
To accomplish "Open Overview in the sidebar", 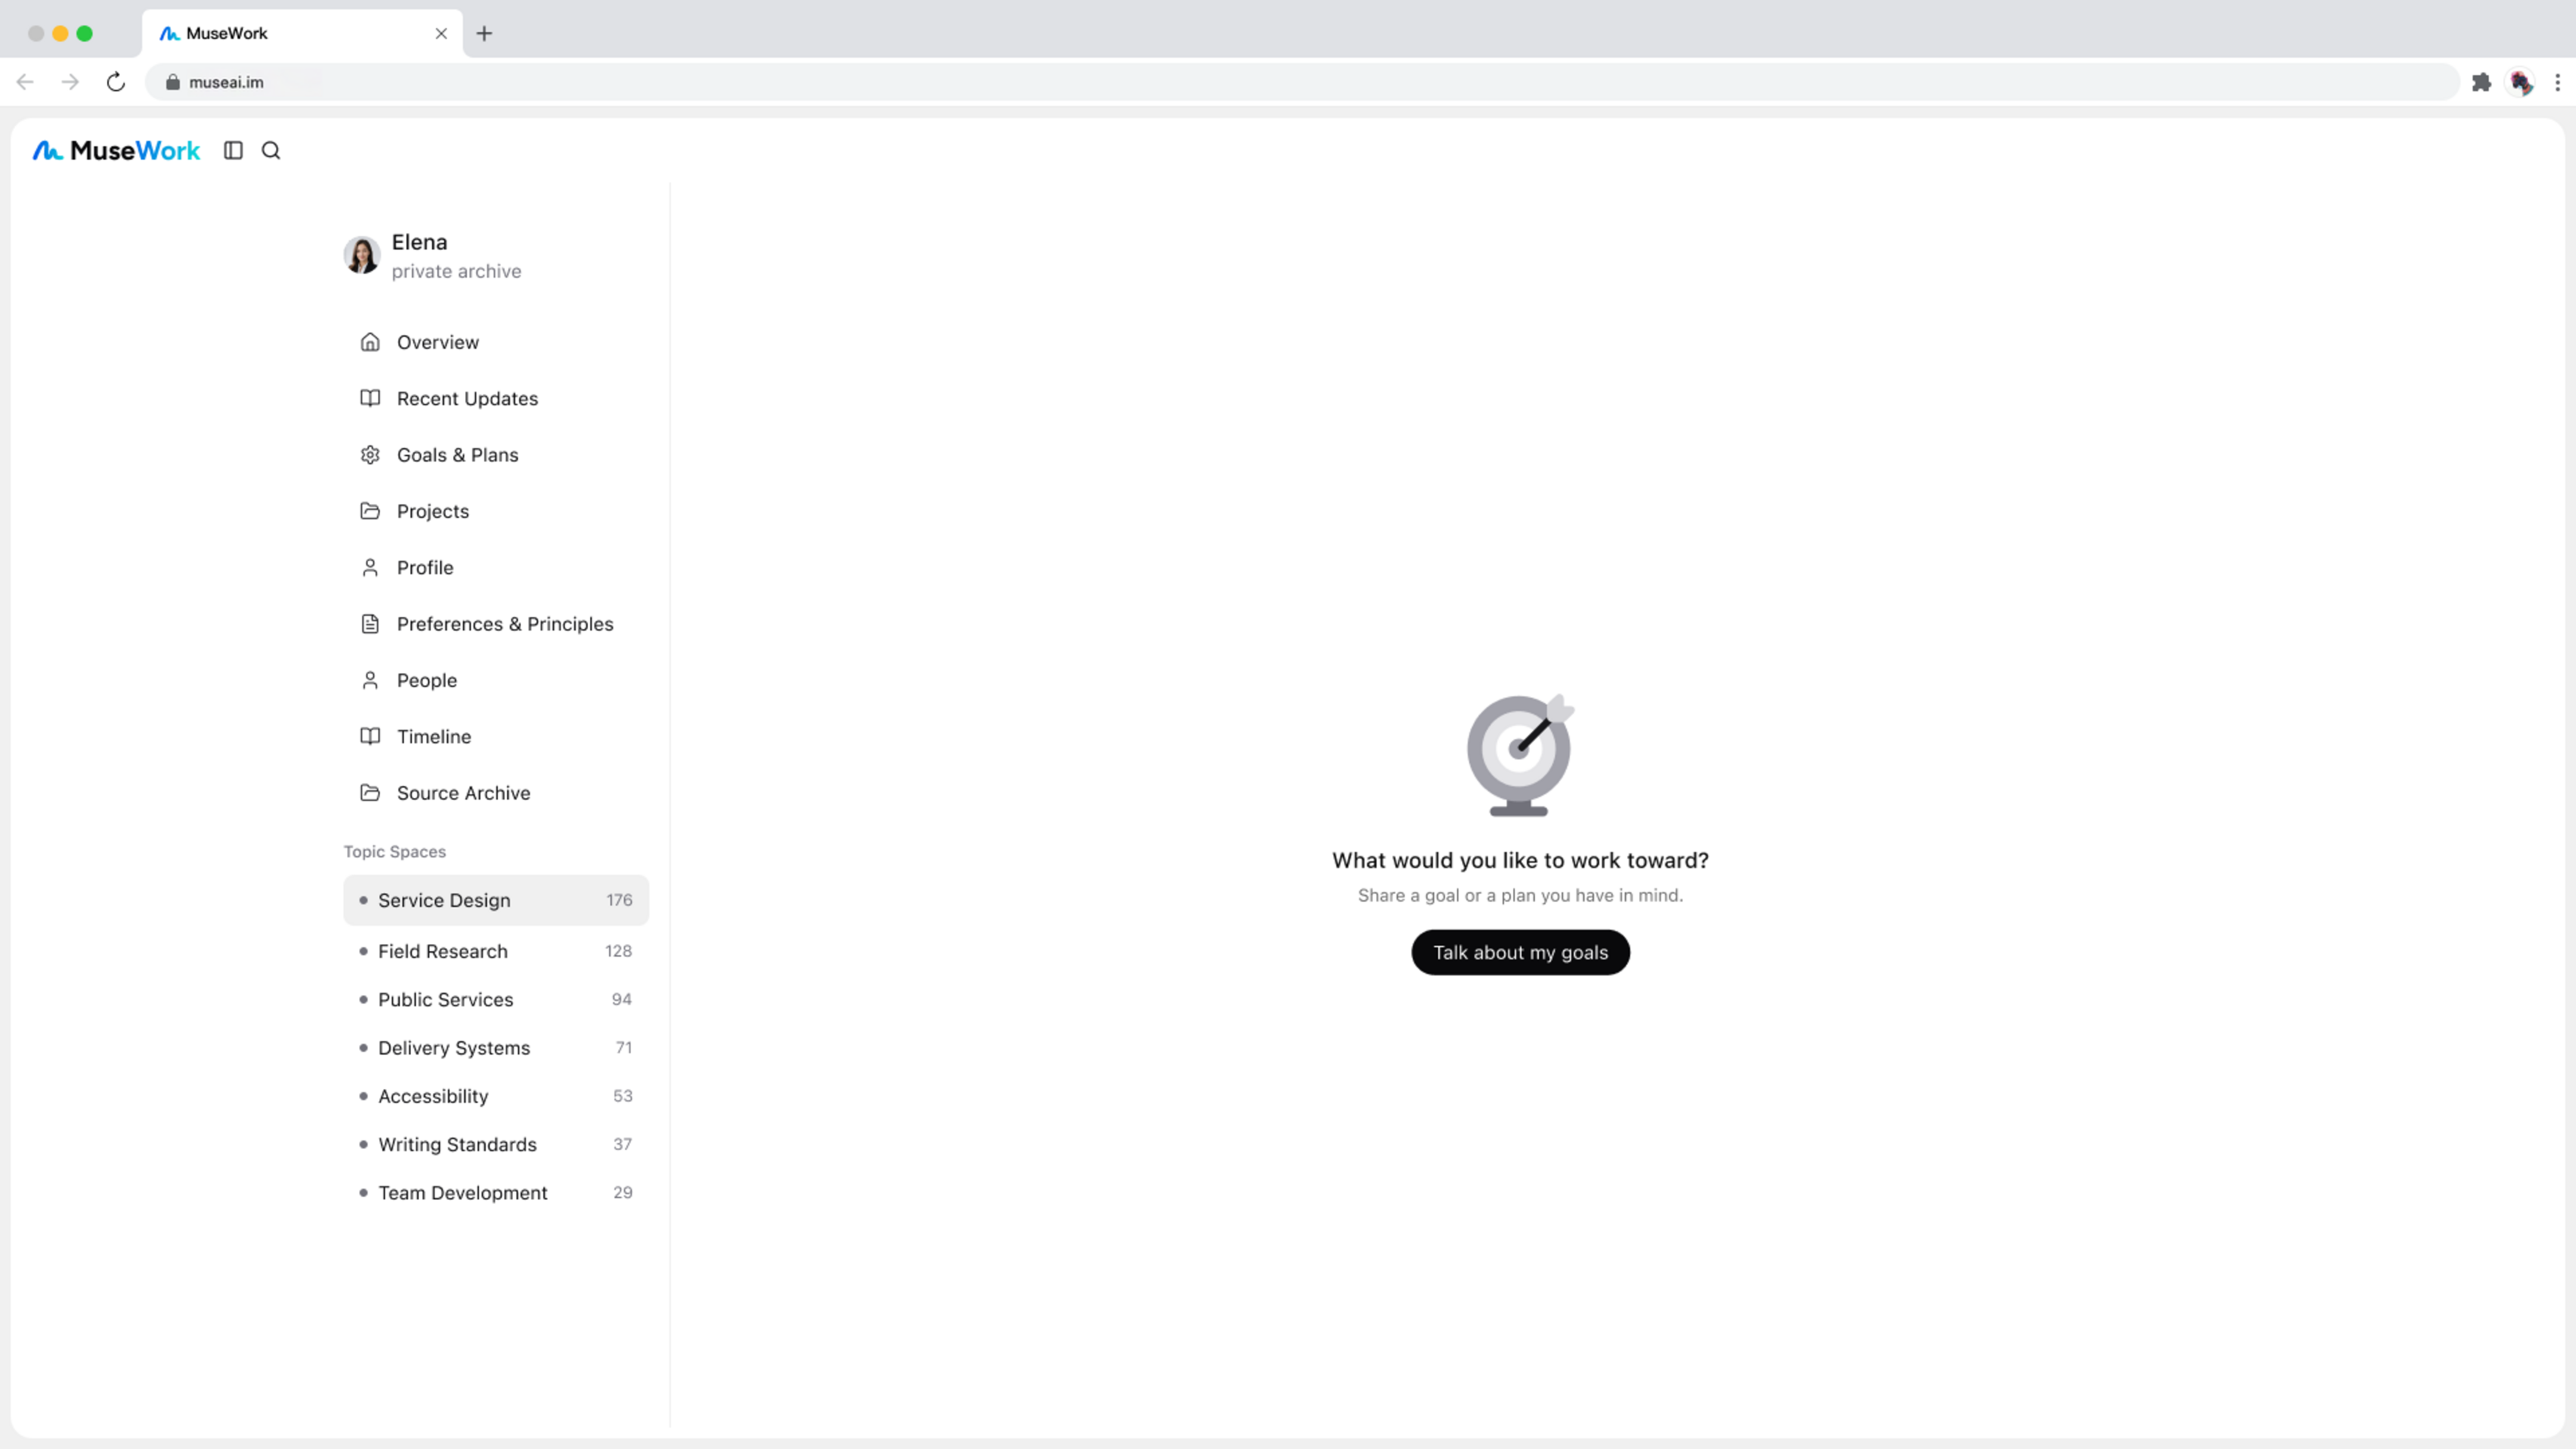I will tap(496, 342).
